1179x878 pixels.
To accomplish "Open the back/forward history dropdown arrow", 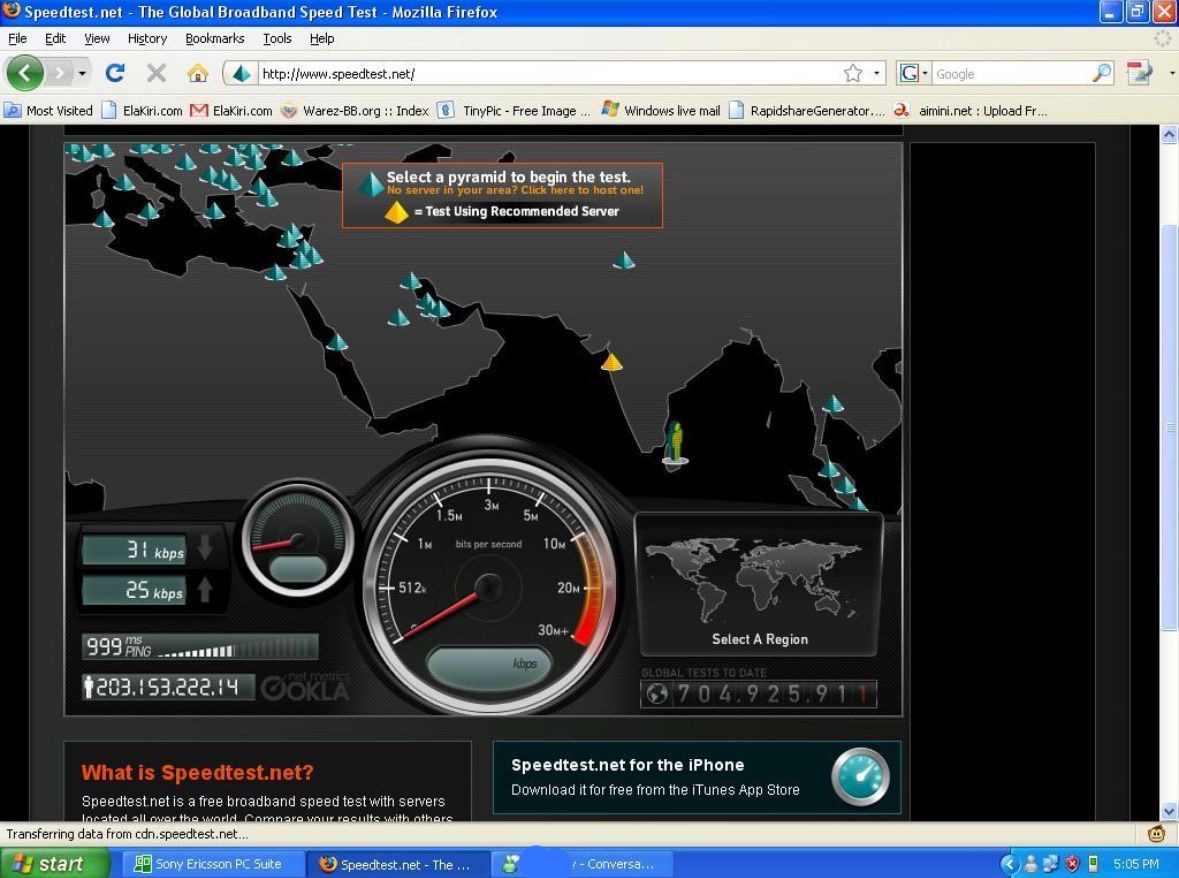I will 82,74.
